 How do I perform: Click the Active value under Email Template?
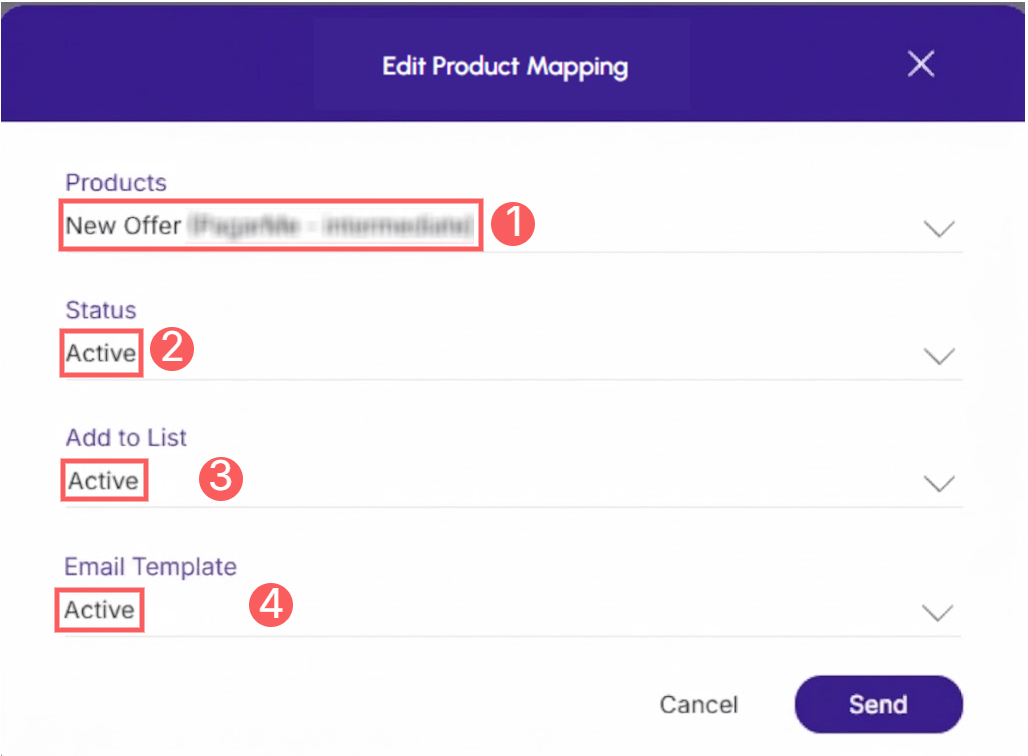99,610
